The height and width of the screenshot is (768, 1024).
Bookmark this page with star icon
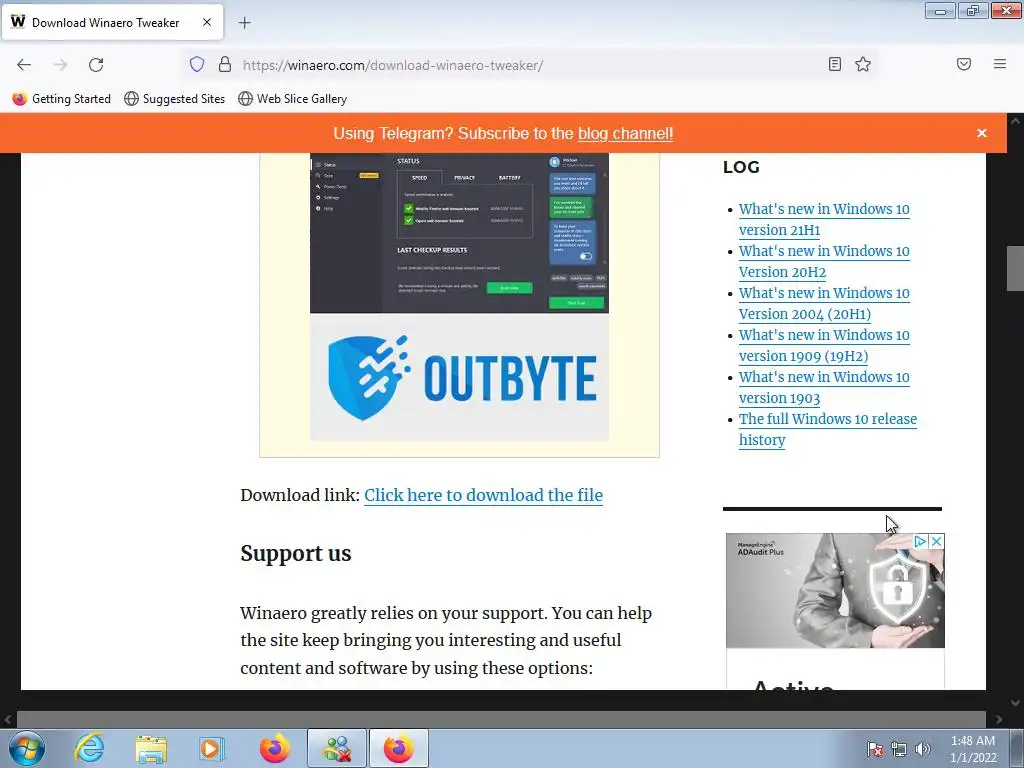click(863, 64)
